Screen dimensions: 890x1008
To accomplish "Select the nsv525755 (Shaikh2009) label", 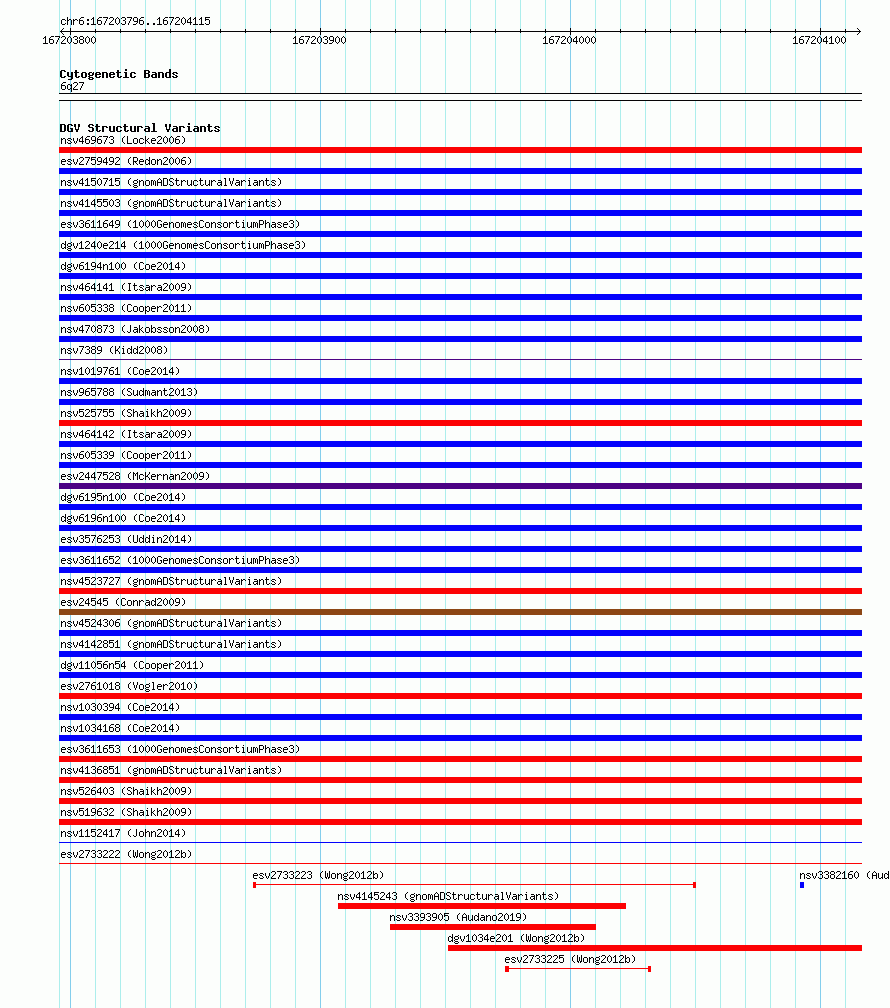I will click(x=126, y=413).
